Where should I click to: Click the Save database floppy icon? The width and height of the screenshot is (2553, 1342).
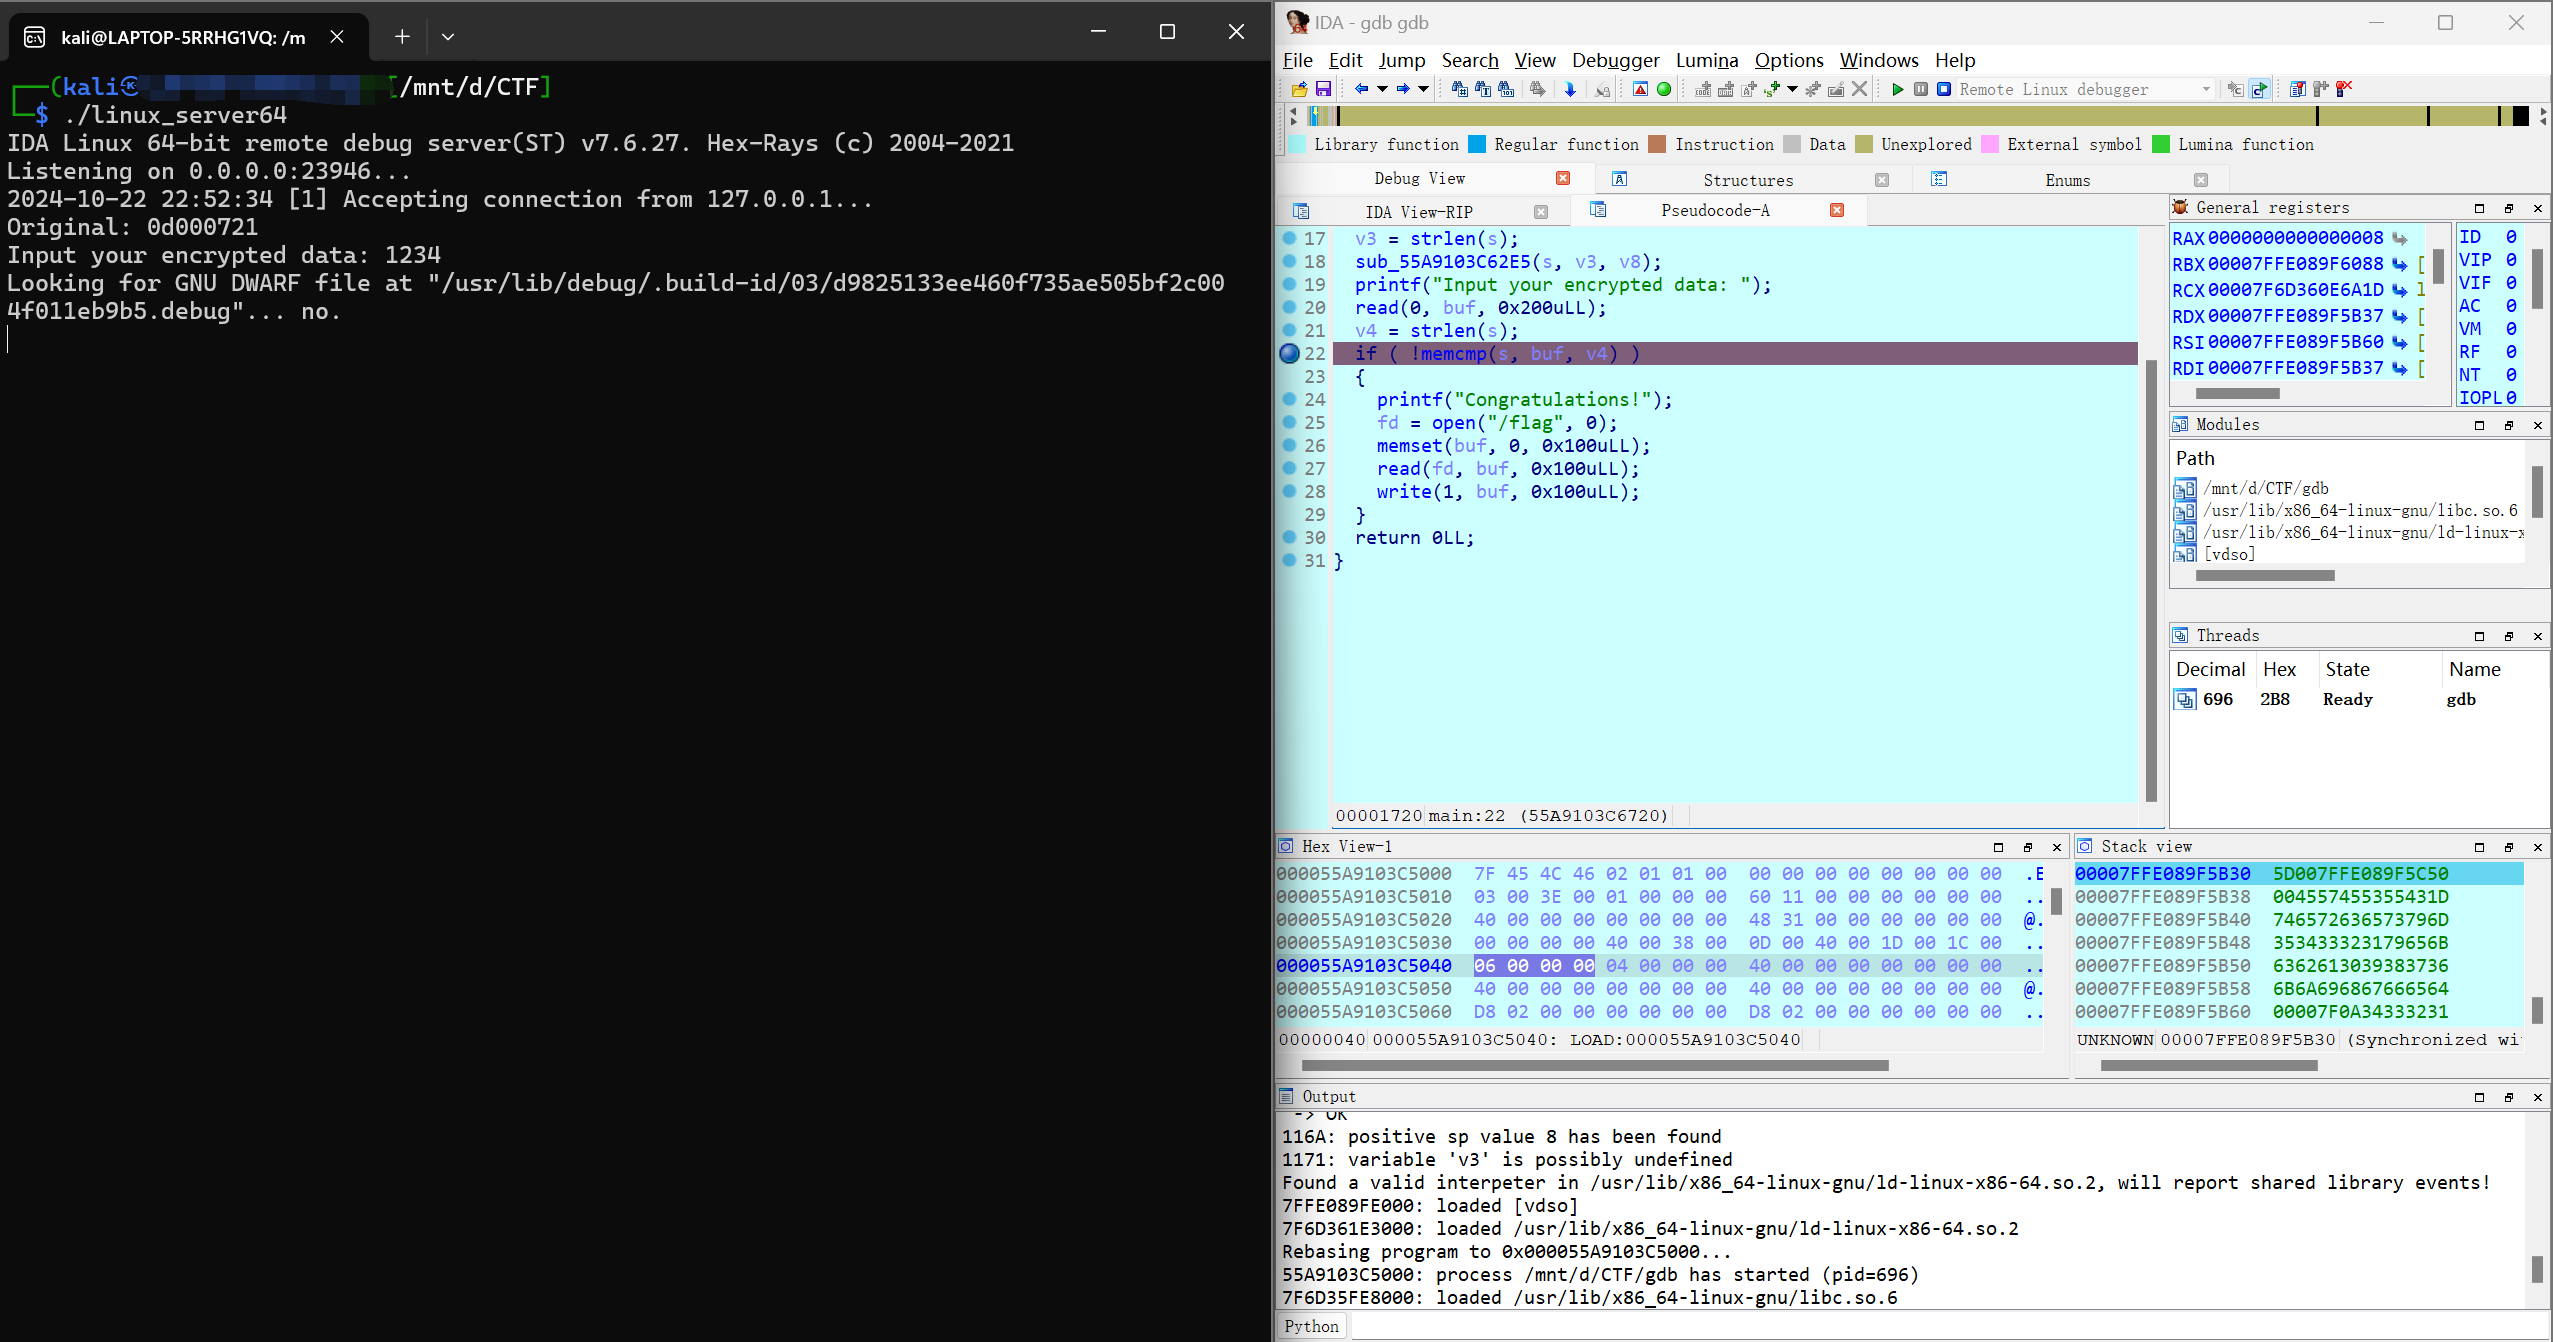pyautogui.click(x=1323, y=89)
